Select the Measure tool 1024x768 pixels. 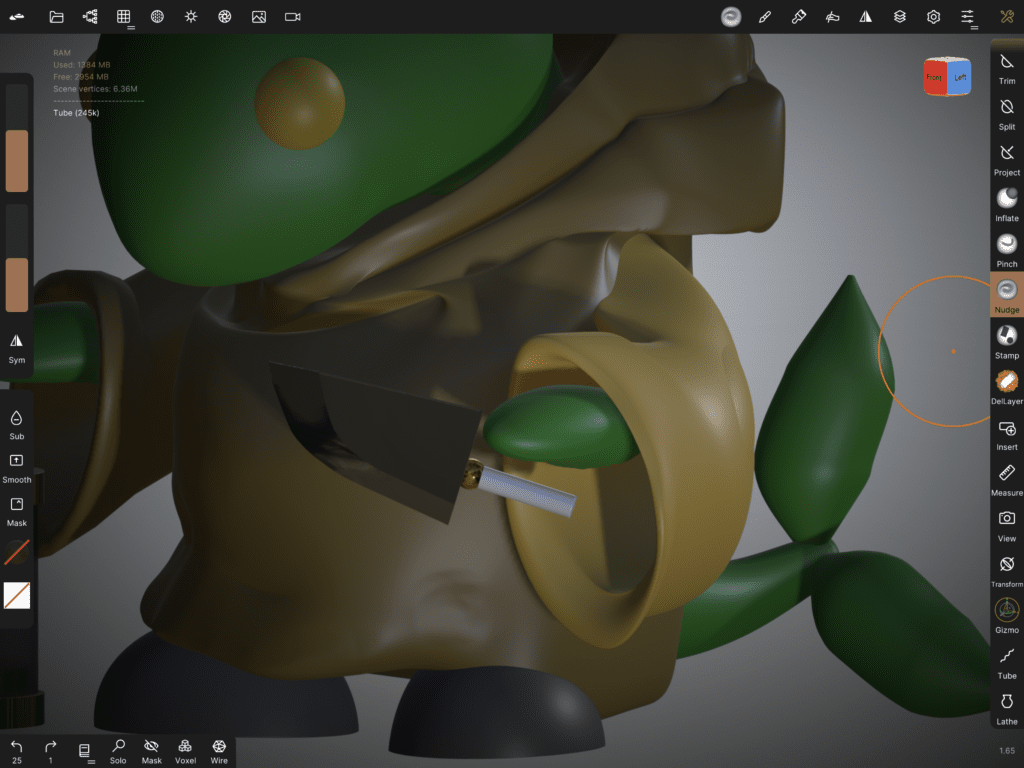click(x=1007, y=478)
